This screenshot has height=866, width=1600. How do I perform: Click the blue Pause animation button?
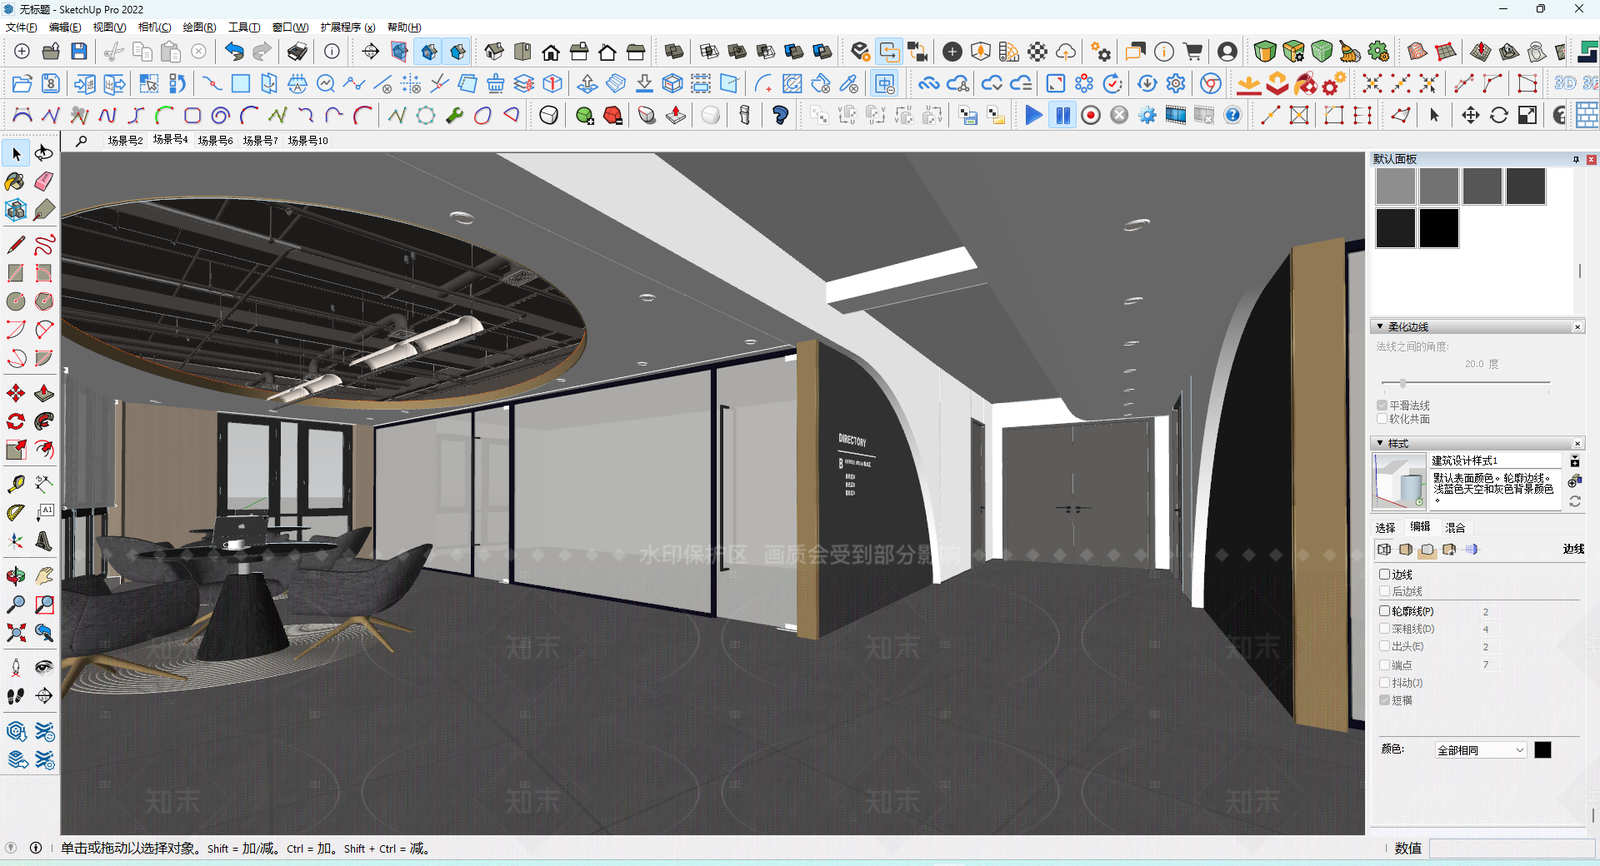tap(1062, 115)
